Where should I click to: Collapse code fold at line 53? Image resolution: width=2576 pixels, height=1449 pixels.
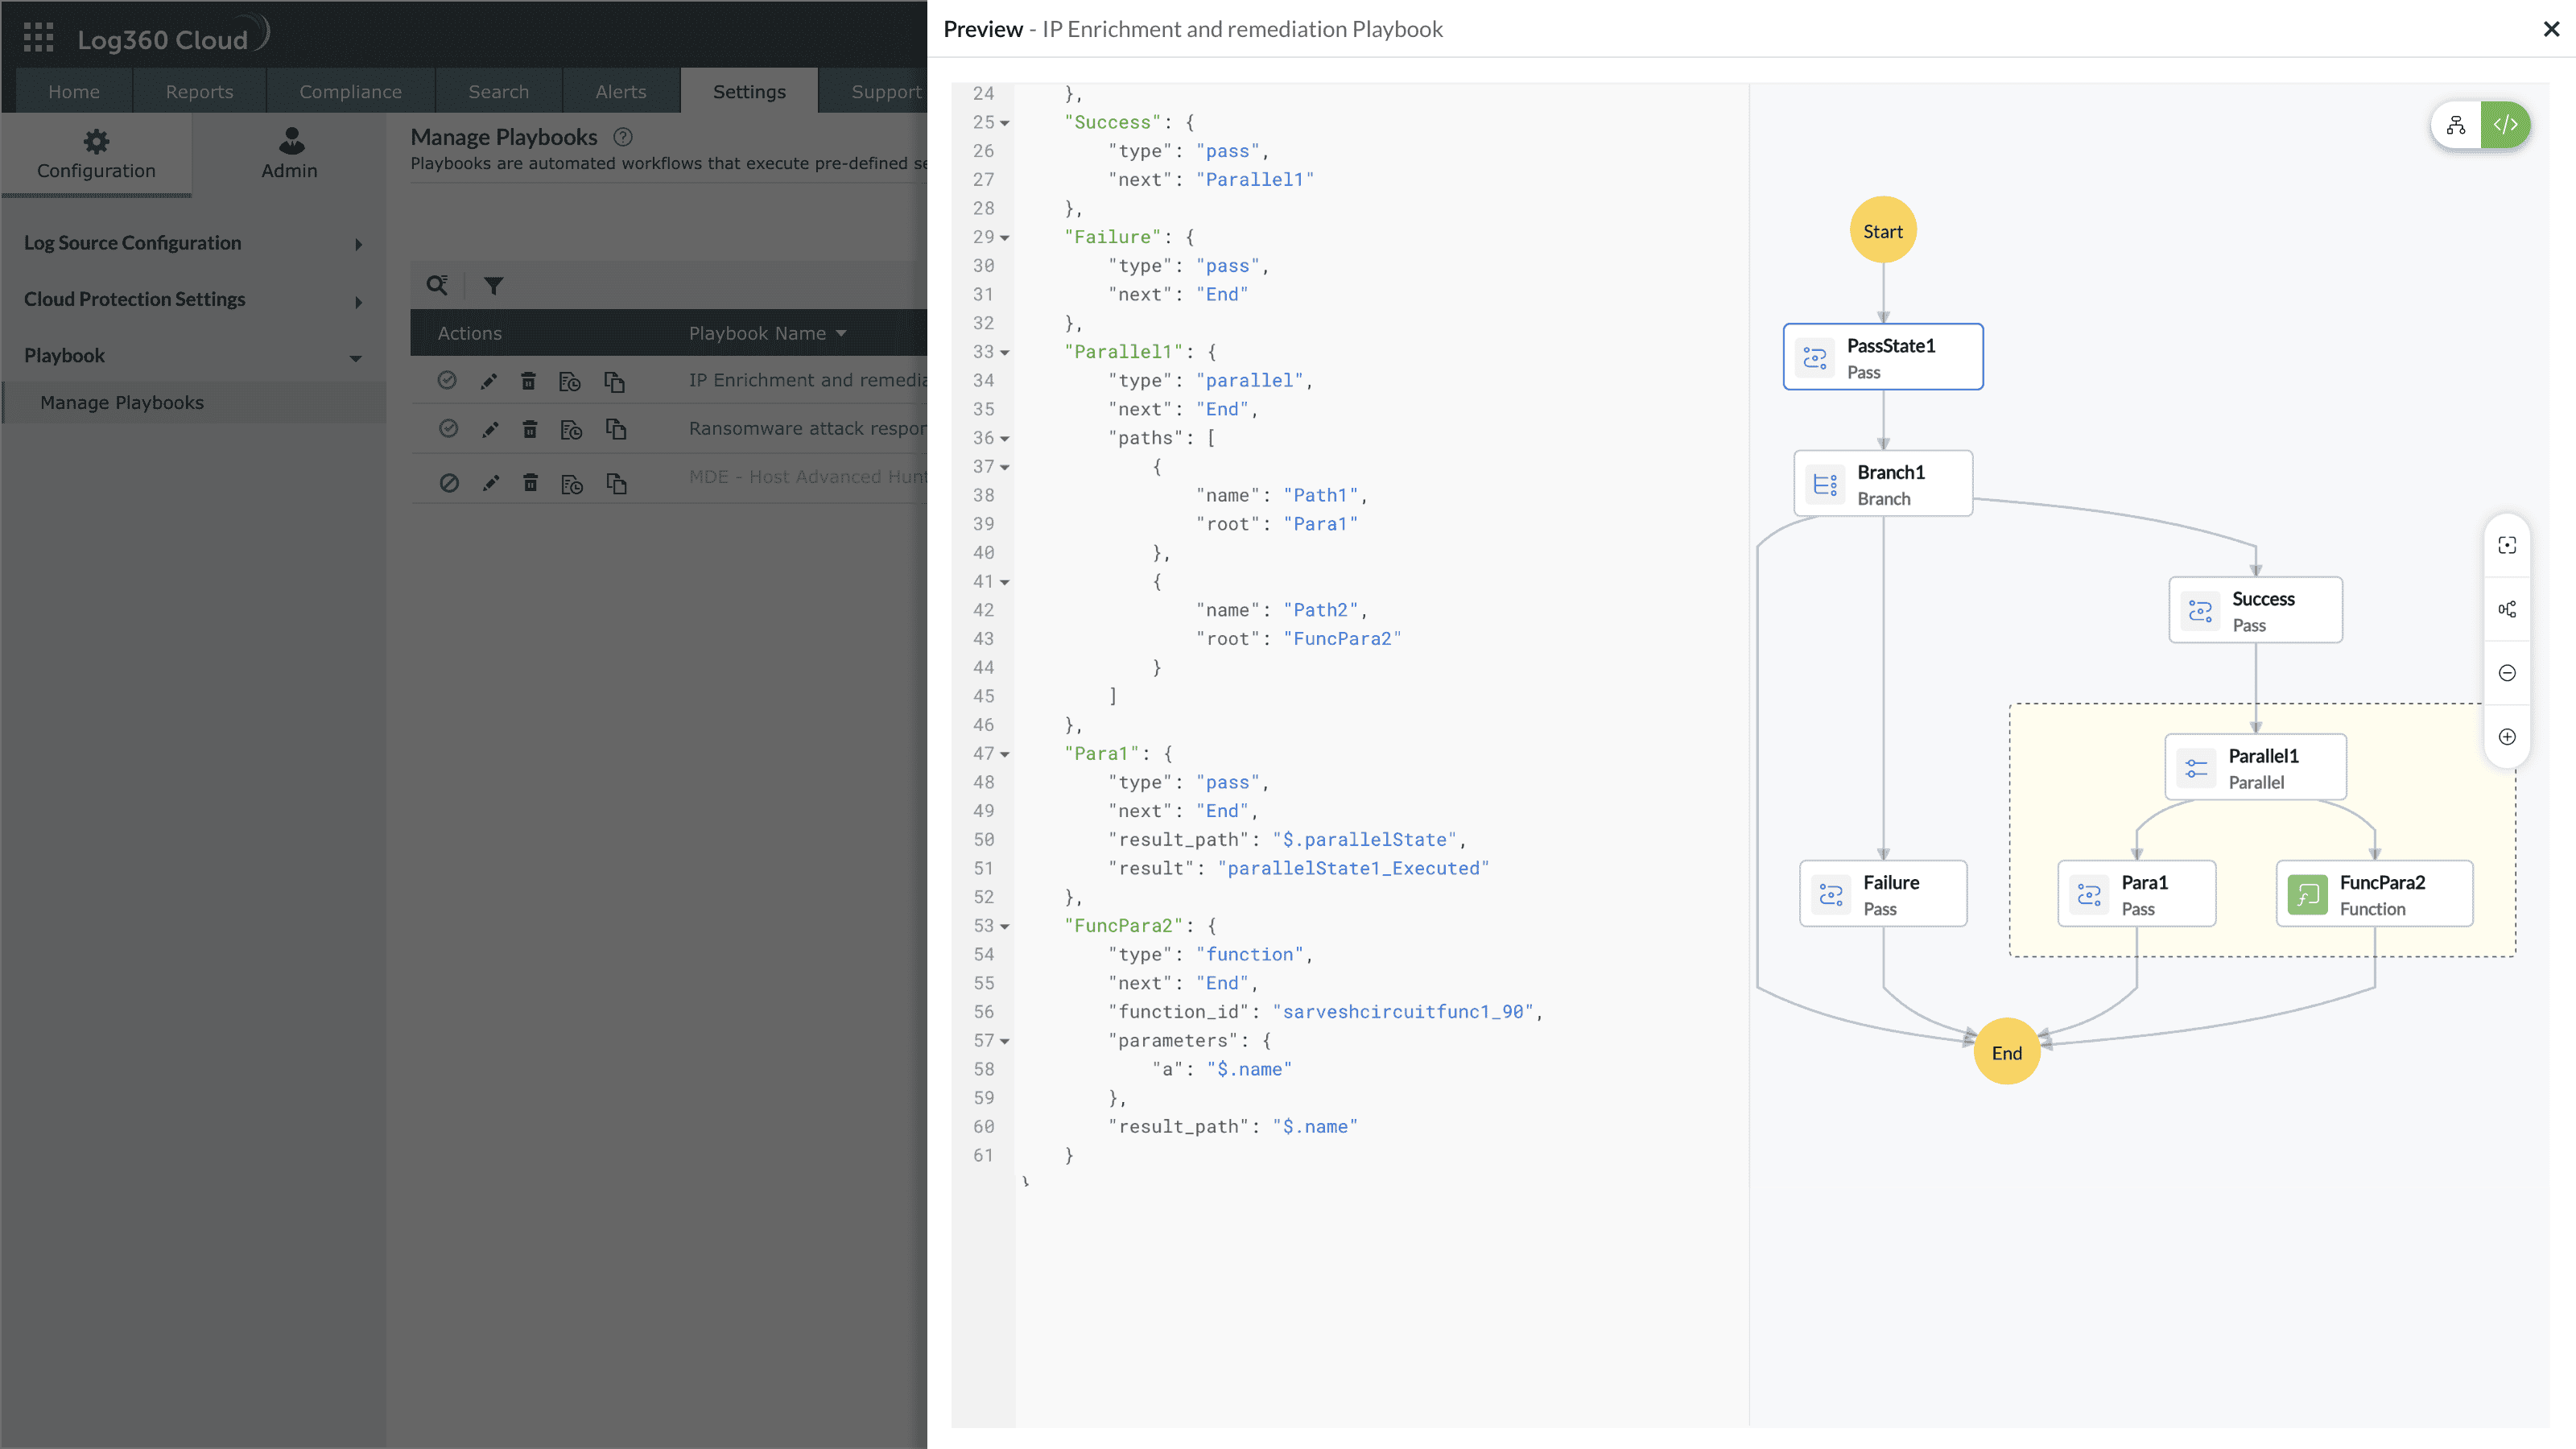(1005, 927)
